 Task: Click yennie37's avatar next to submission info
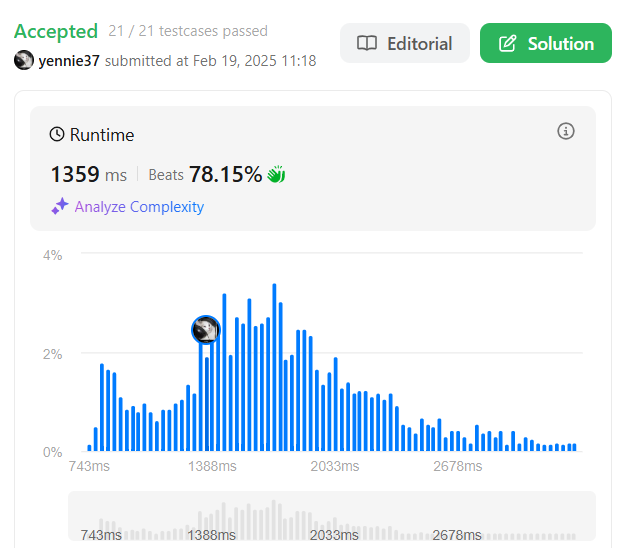24,60
